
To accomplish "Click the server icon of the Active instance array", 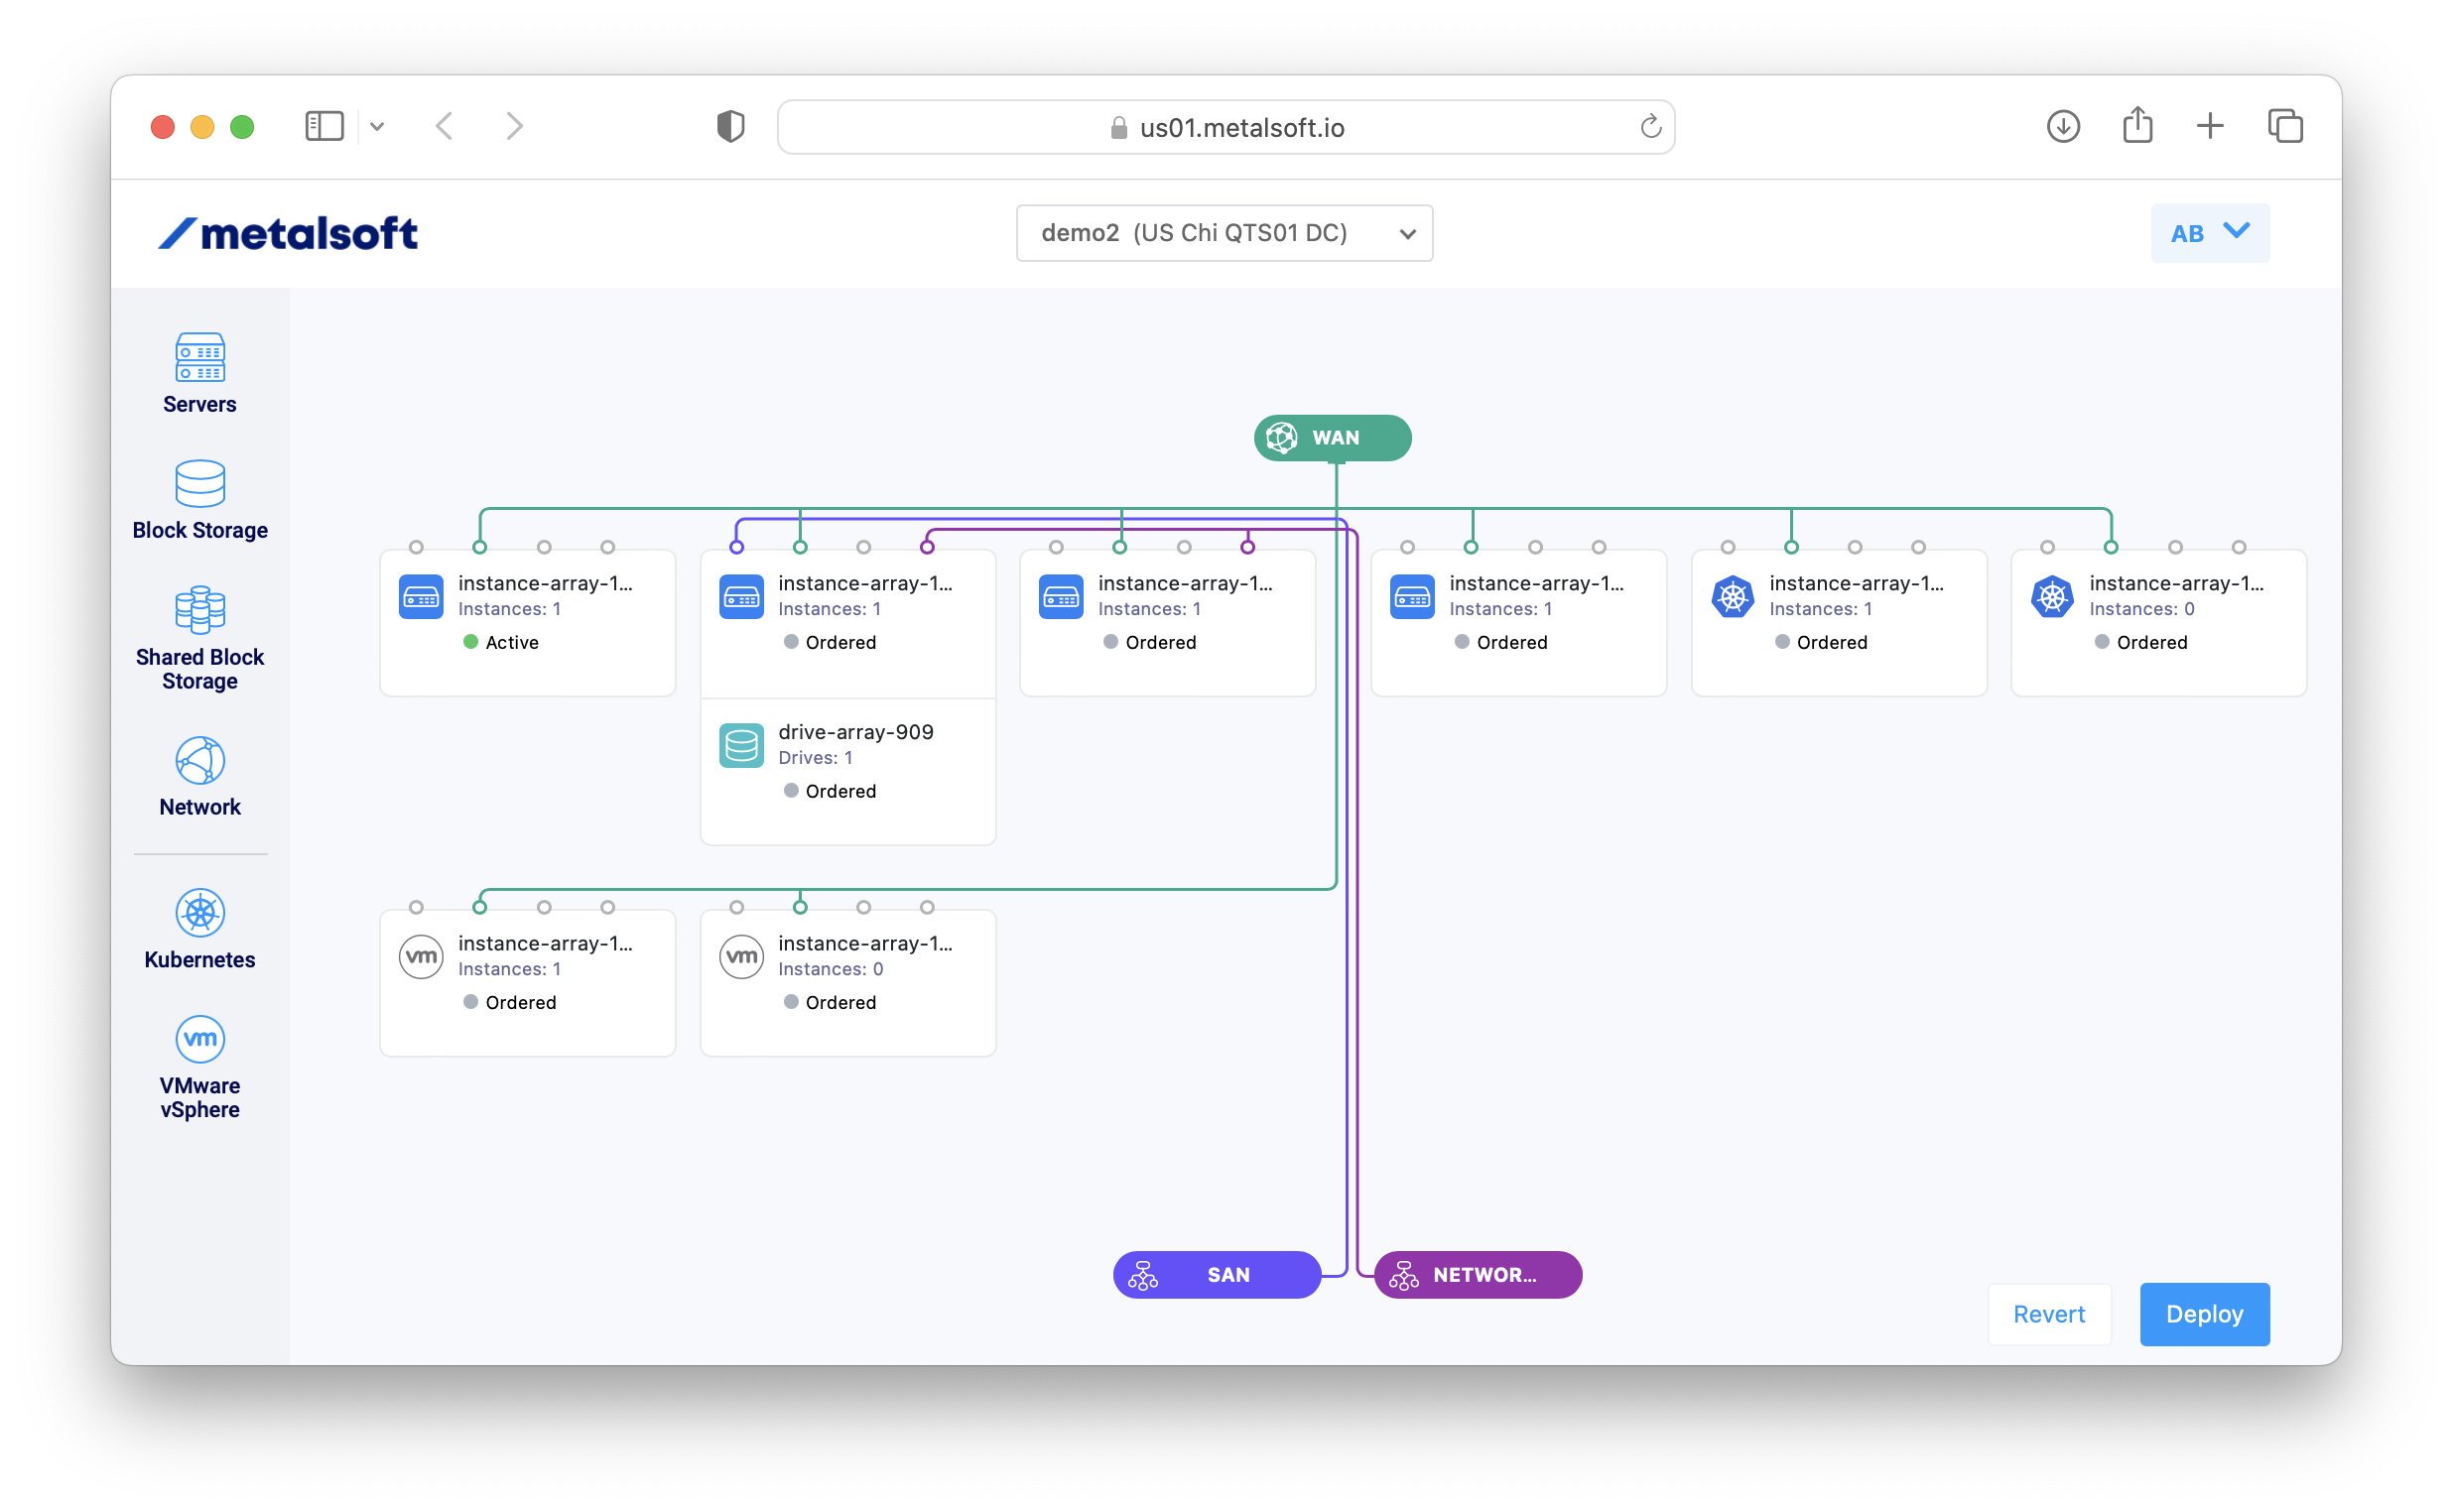I will tap(421, 597).
